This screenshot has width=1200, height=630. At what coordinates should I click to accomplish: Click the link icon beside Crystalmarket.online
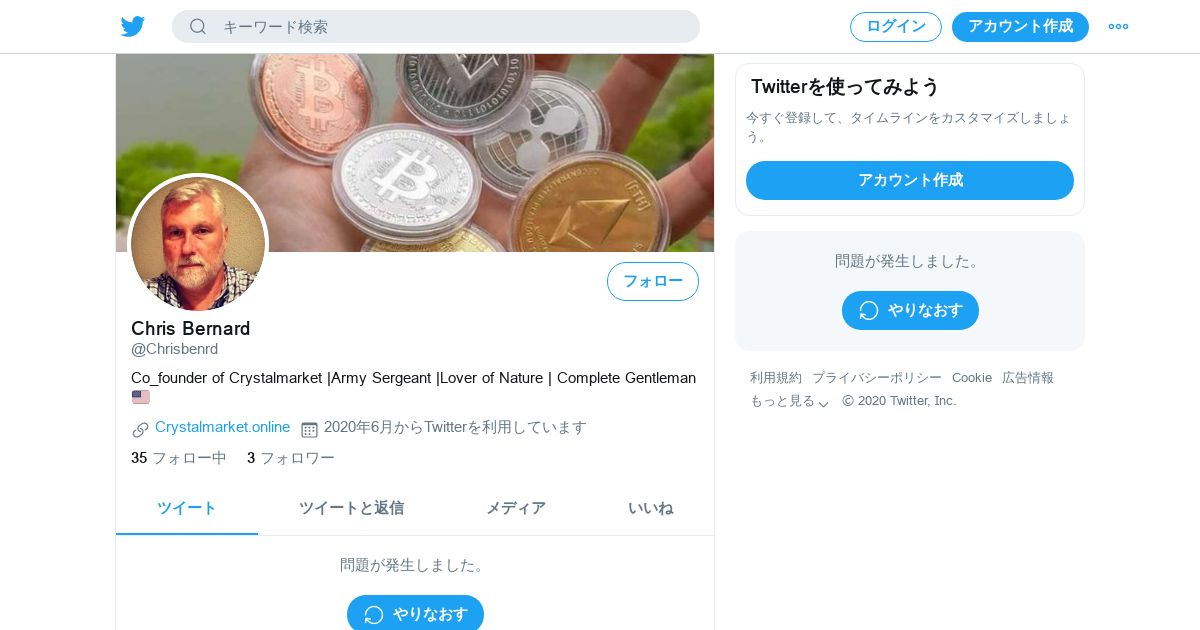click(140, 429)
